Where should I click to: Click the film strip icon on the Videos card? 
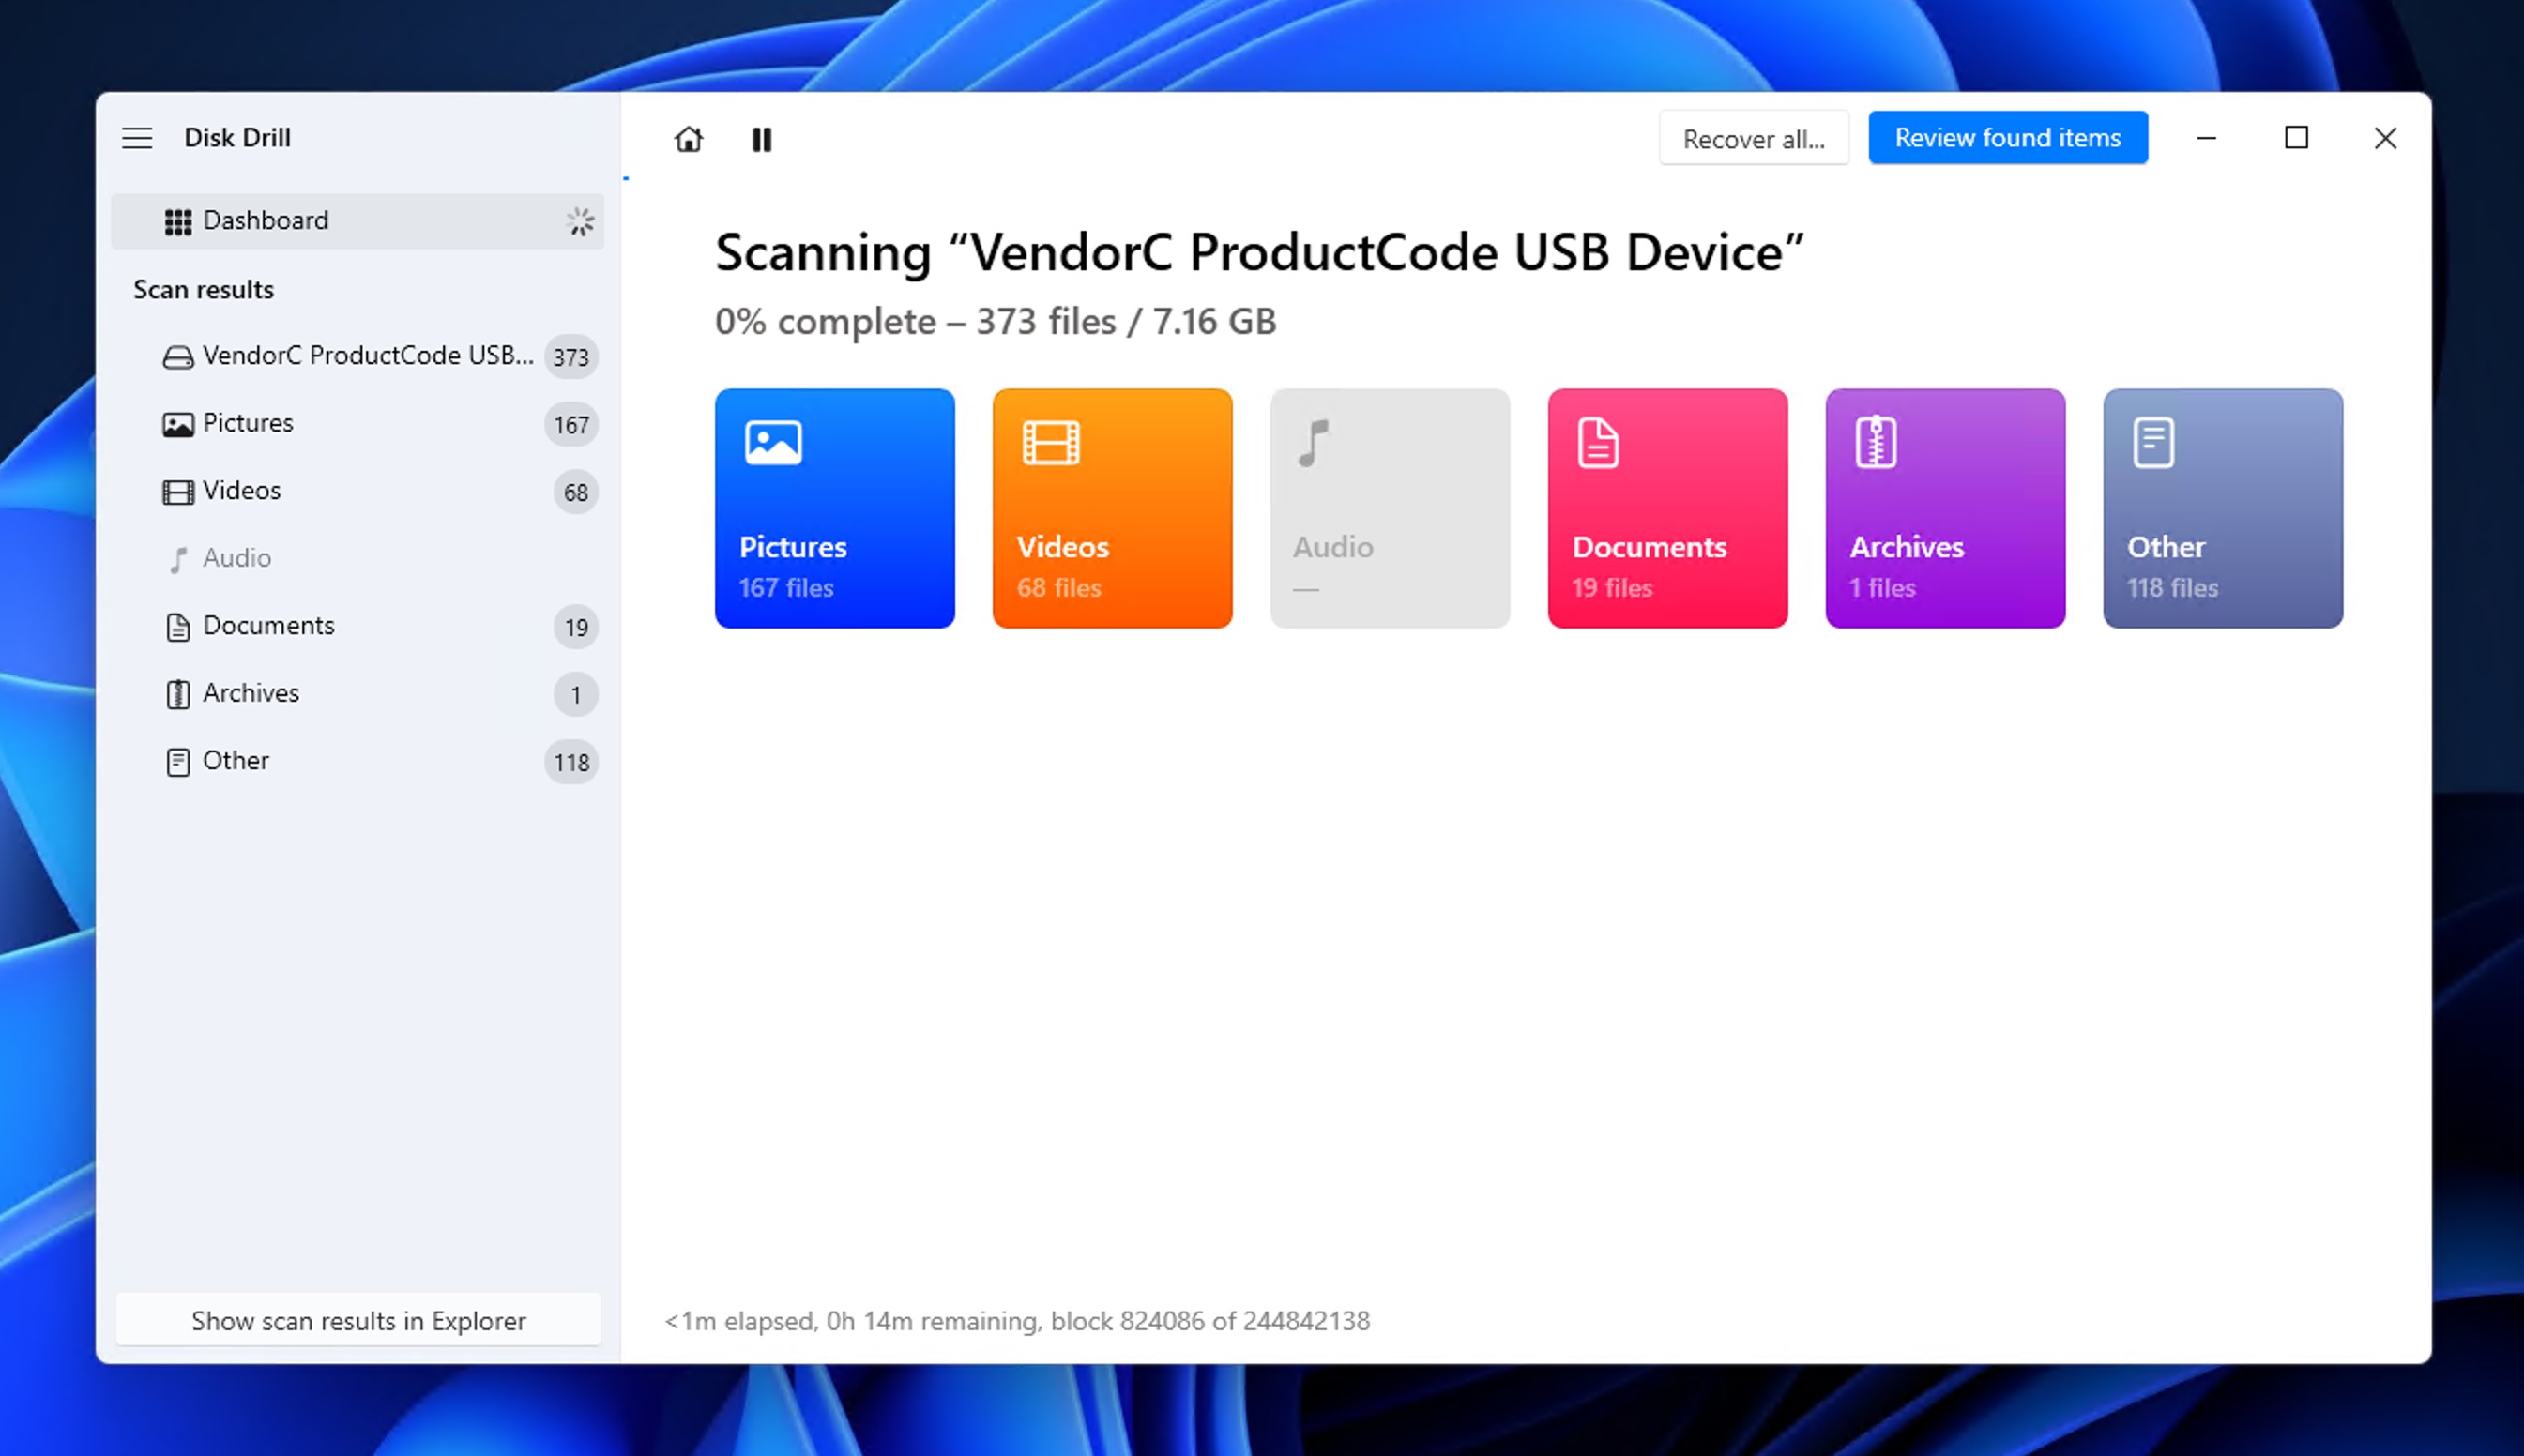1048,445
